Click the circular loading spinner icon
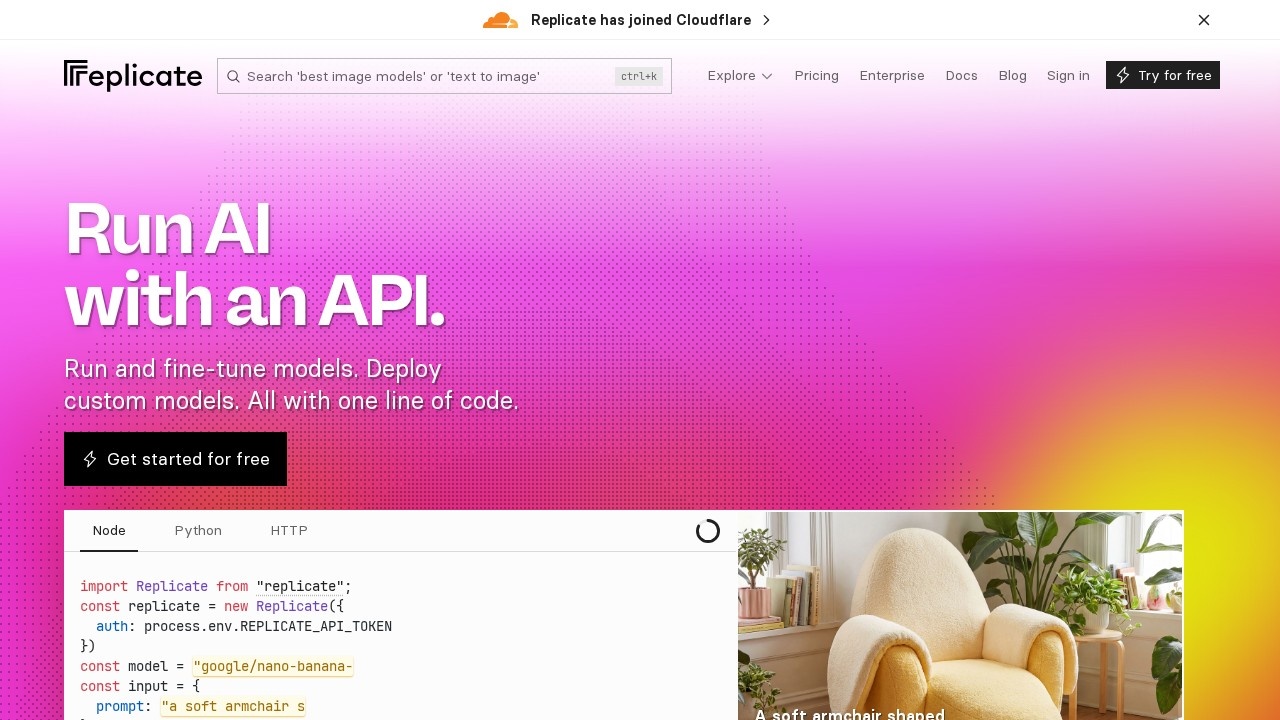The width and height of the screenshot is (1280, 720). point(708,531)
